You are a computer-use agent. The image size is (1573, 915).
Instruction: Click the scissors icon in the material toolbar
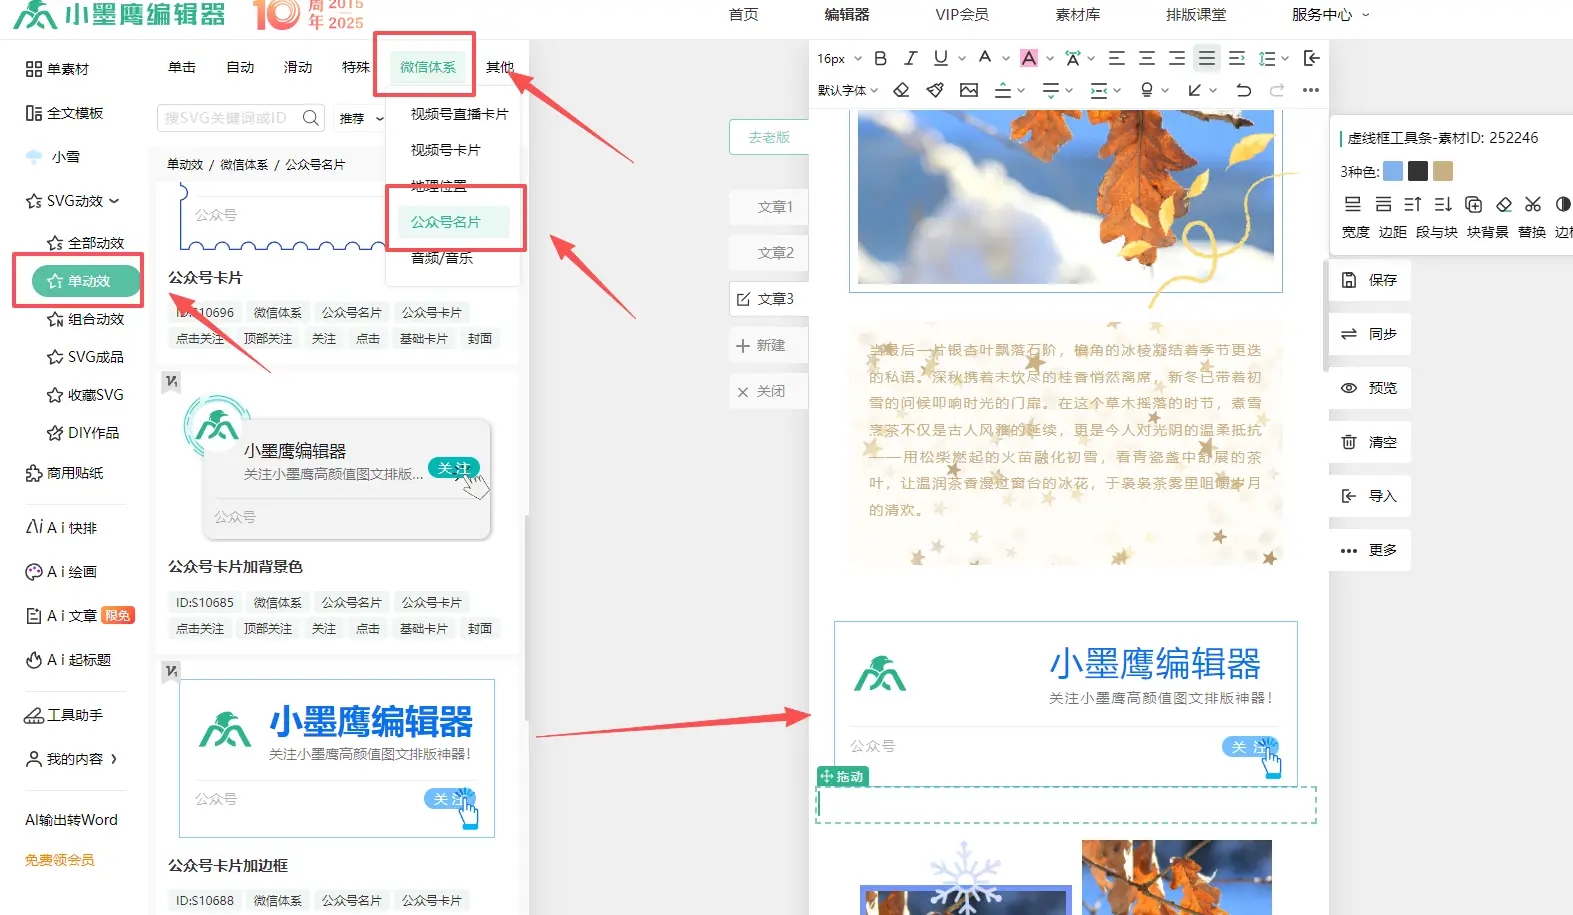click(1533, 204)
